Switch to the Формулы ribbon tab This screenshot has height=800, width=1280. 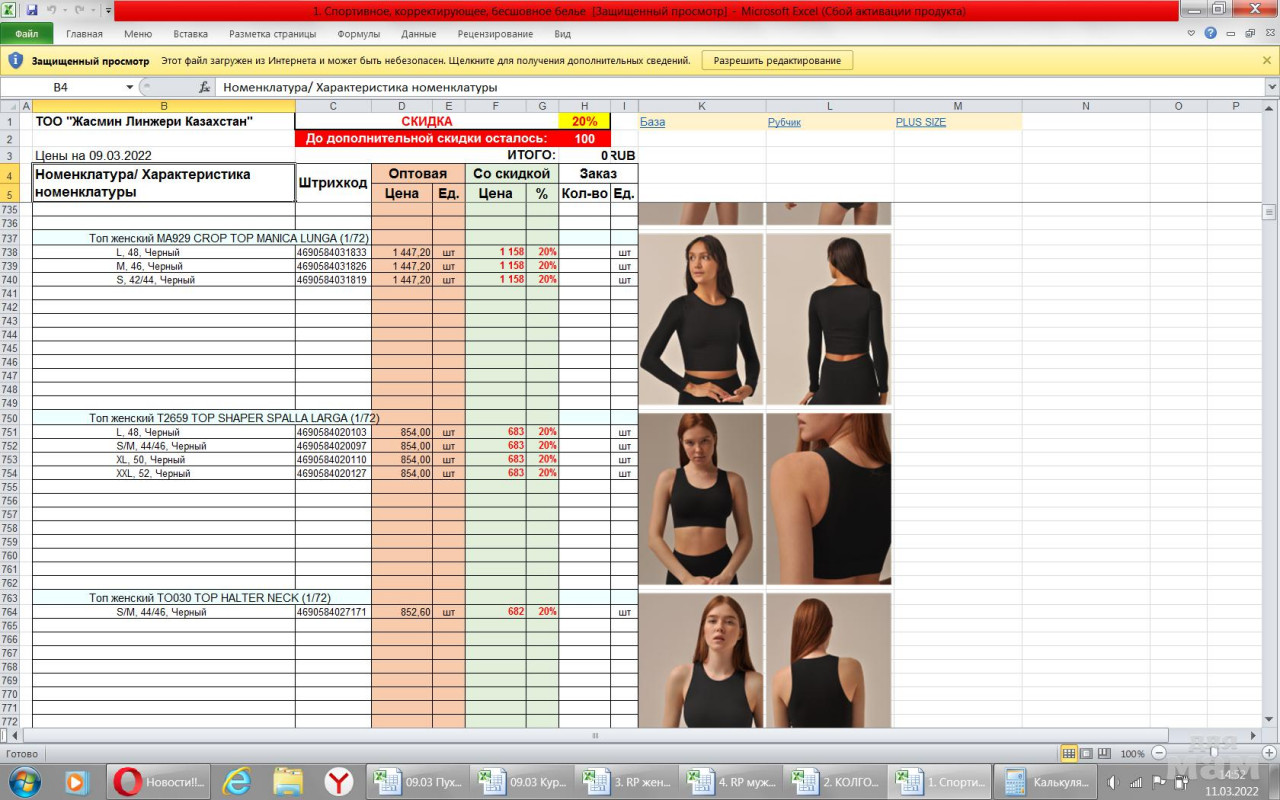pyautogui.click(x=358, y=33)
